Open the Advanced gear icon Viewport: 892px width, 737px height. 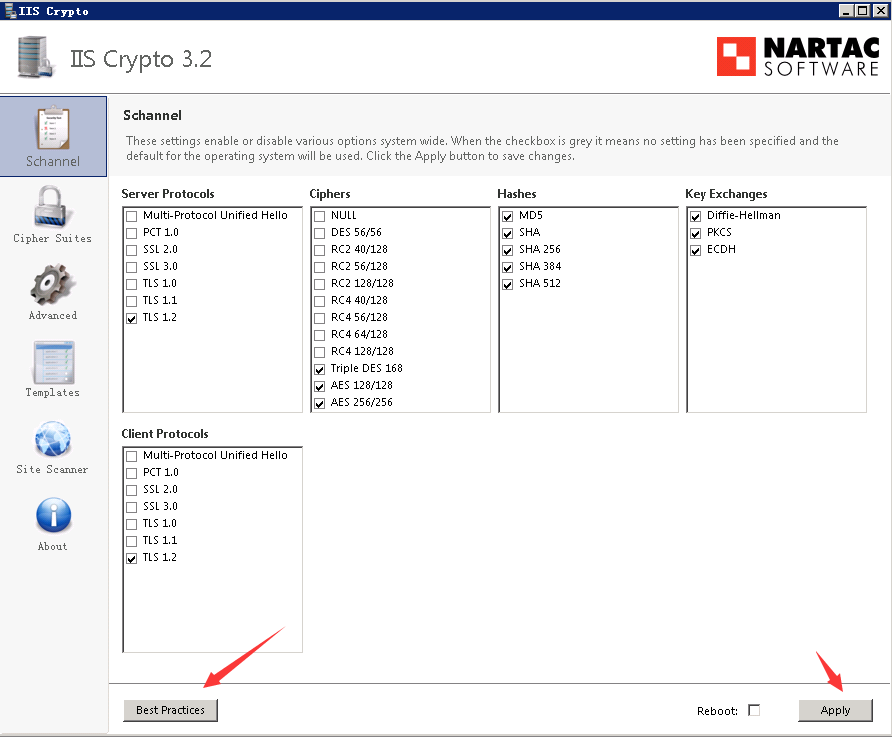click(x=52, y=290)
